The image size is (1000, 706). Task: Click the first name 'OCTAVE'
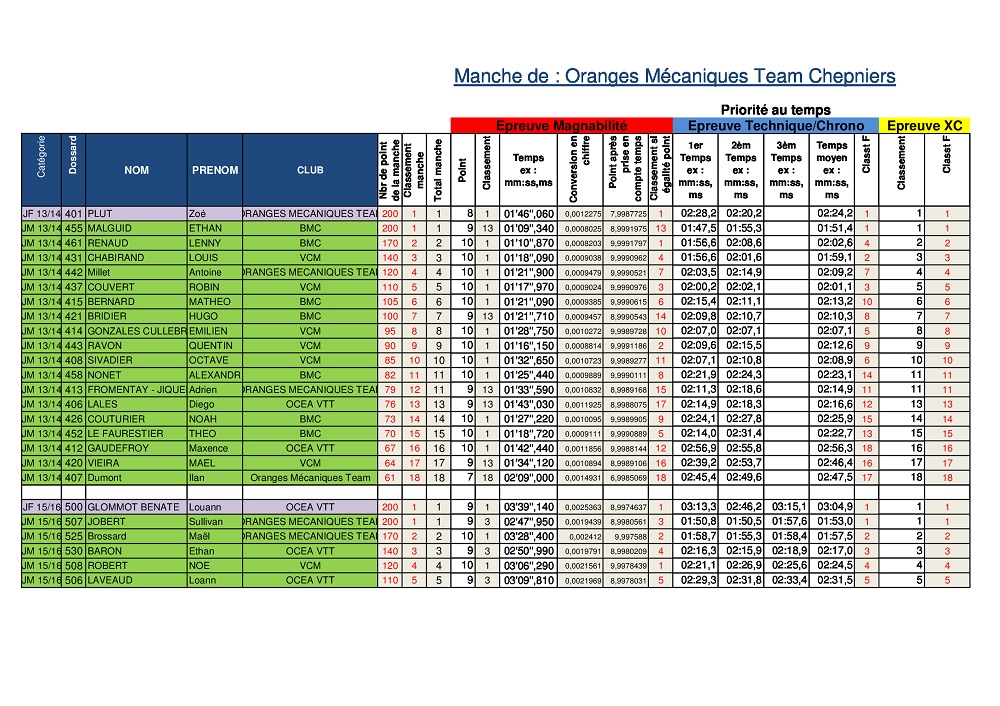click(215, 360)
